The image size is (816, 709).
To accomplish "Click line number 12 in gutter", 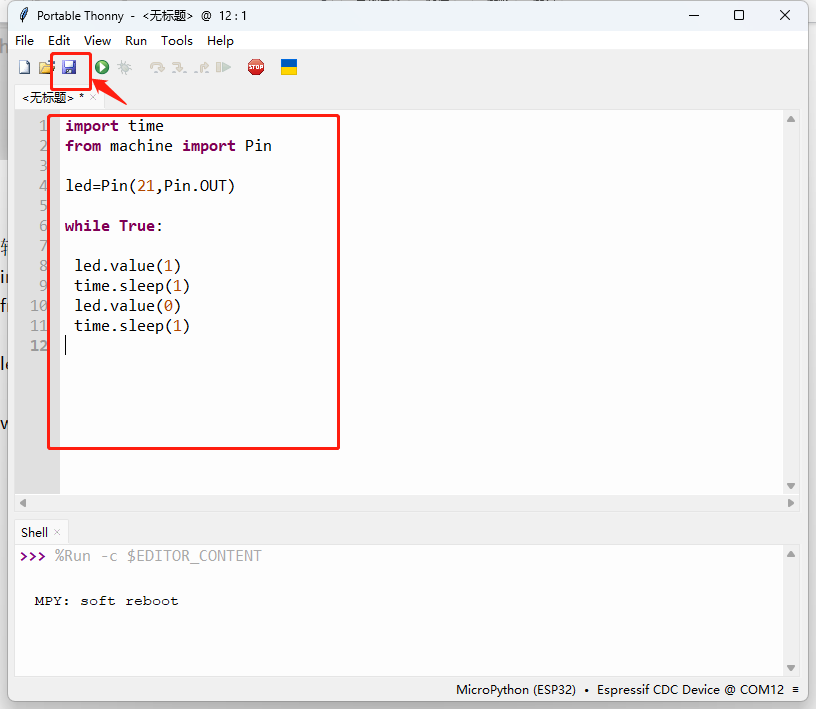I will pyautogui.click(x=39, y=346).
